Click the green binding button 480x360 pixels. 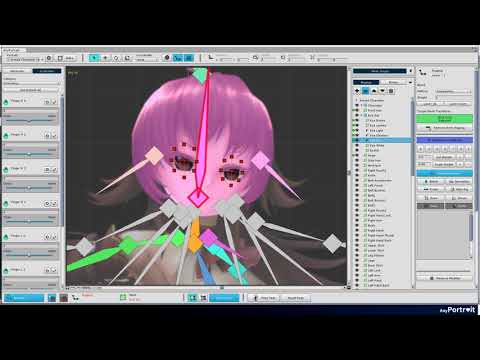444,119
